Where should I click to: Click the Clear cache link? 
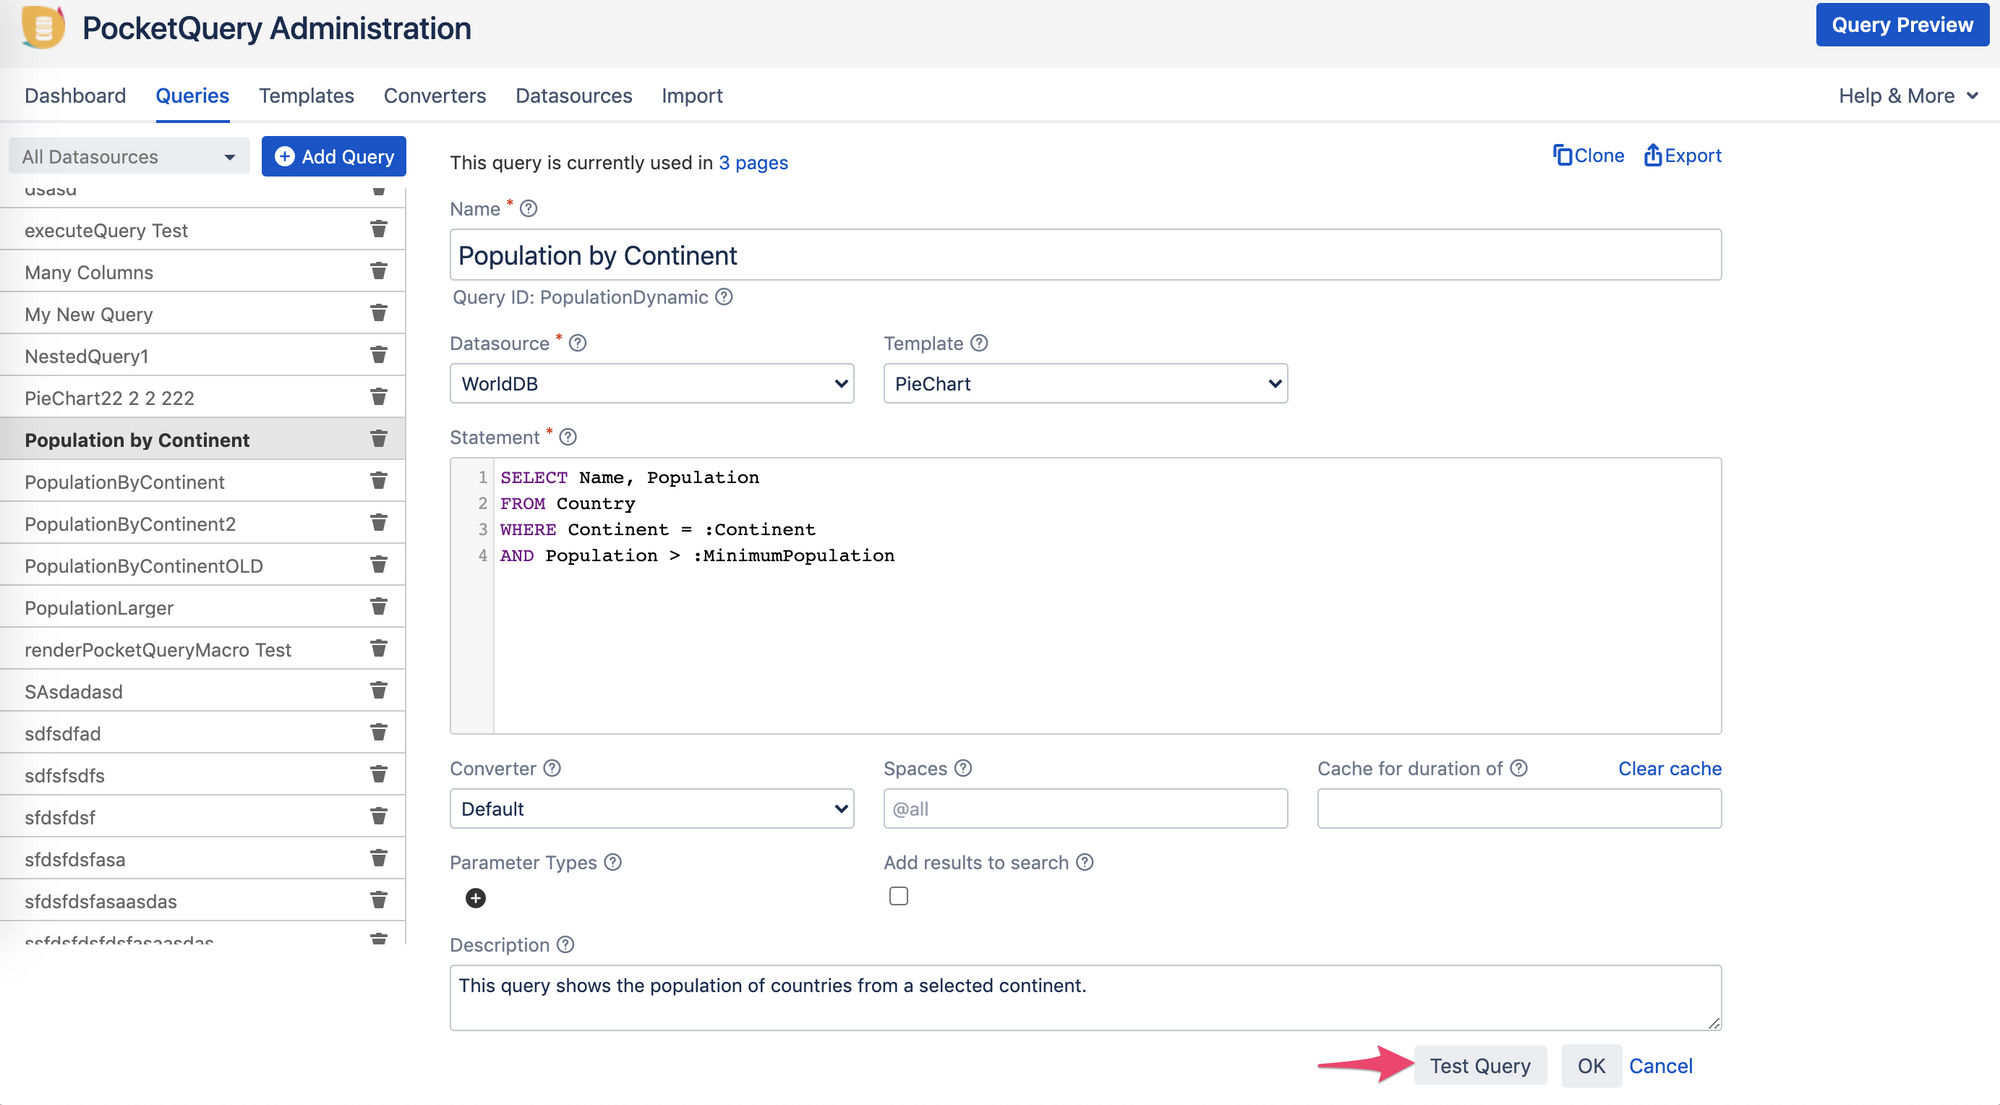(x=1670, y=768)
